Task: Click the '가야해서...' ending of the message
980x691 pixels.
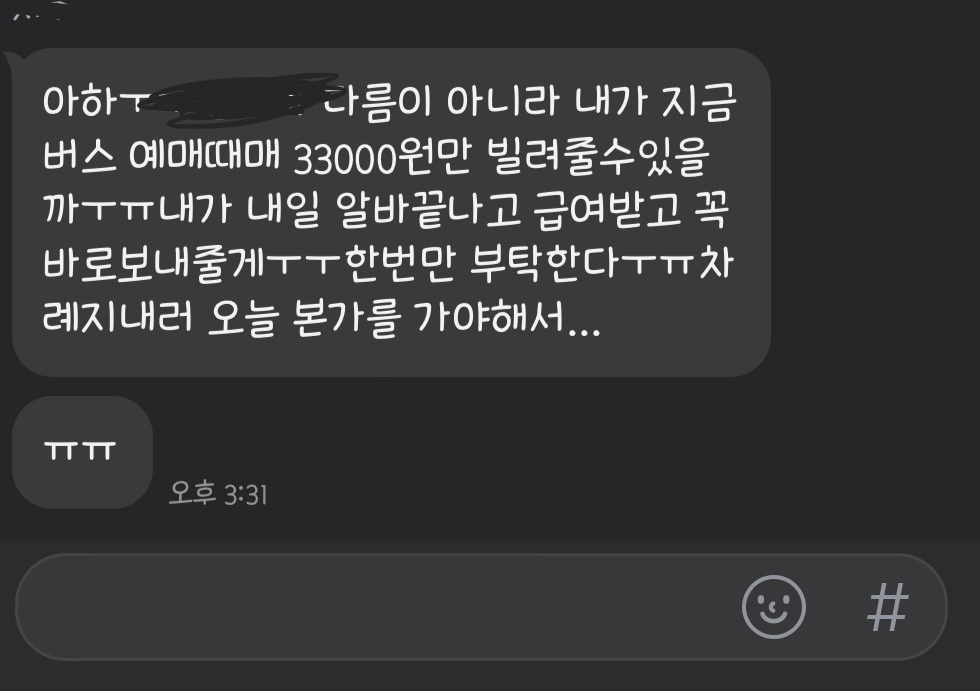Action: (507, 319)
